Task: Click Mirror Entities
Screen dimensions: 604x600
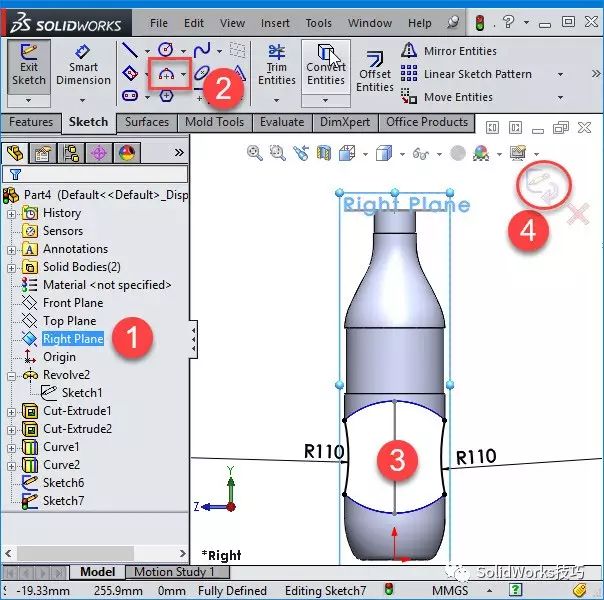Action: point(449,51)
